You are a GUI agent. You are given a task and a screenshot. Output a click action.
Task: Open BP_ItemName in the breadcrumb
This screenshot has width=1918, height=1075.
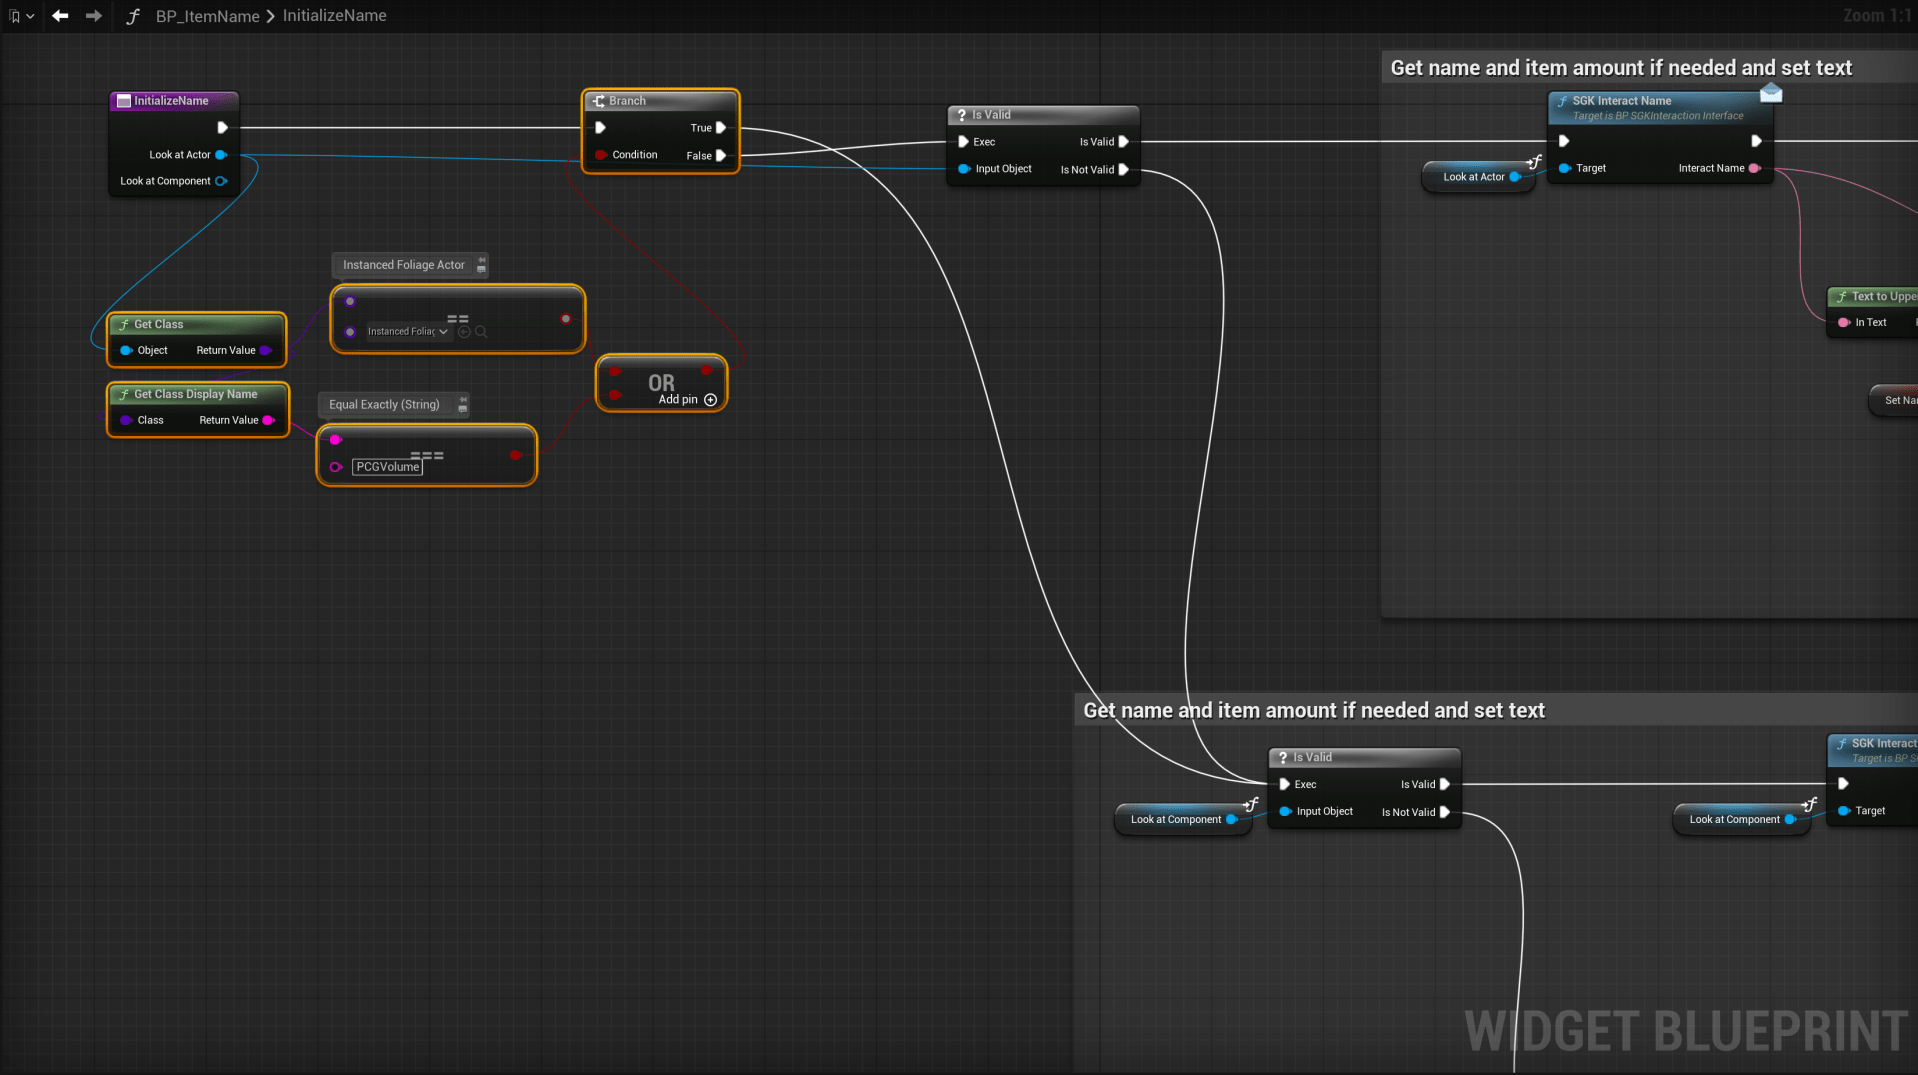click(207, 16)
